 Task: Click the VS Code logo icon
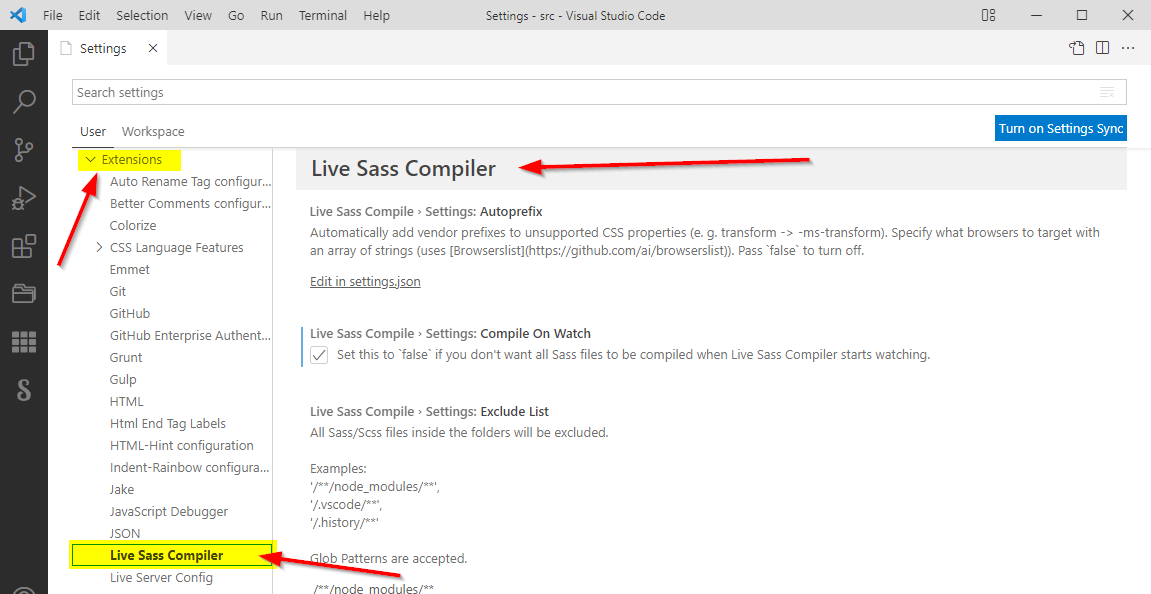(18, 15)
